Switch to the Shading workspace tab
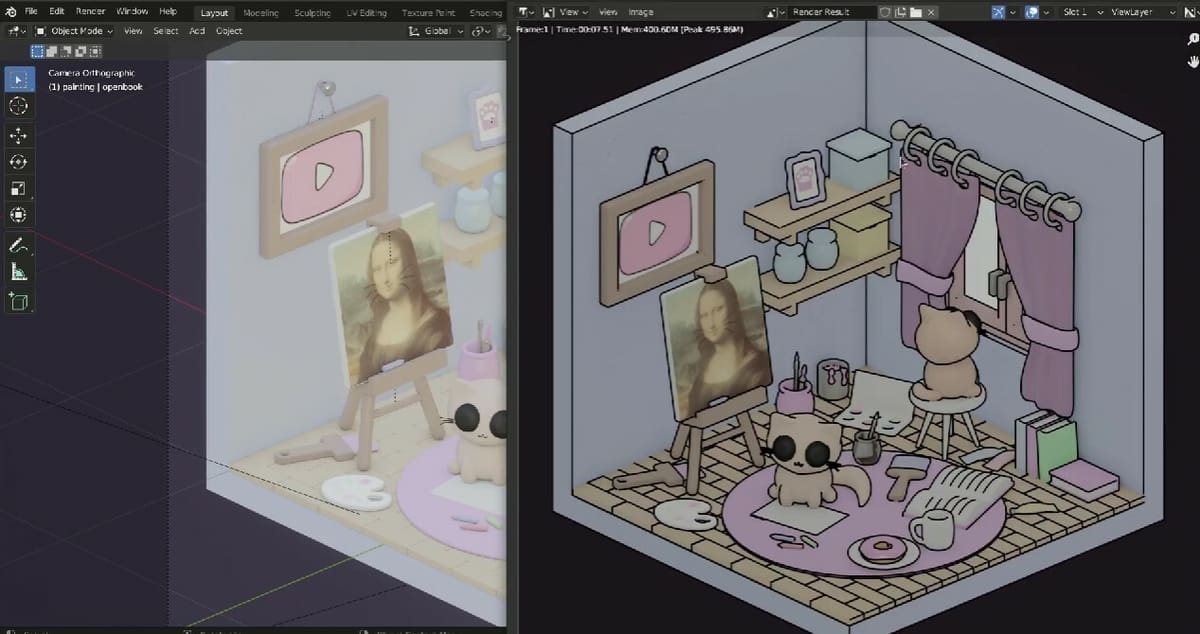The height and width of the screenshot is (634, 1200). pos(485,13)
